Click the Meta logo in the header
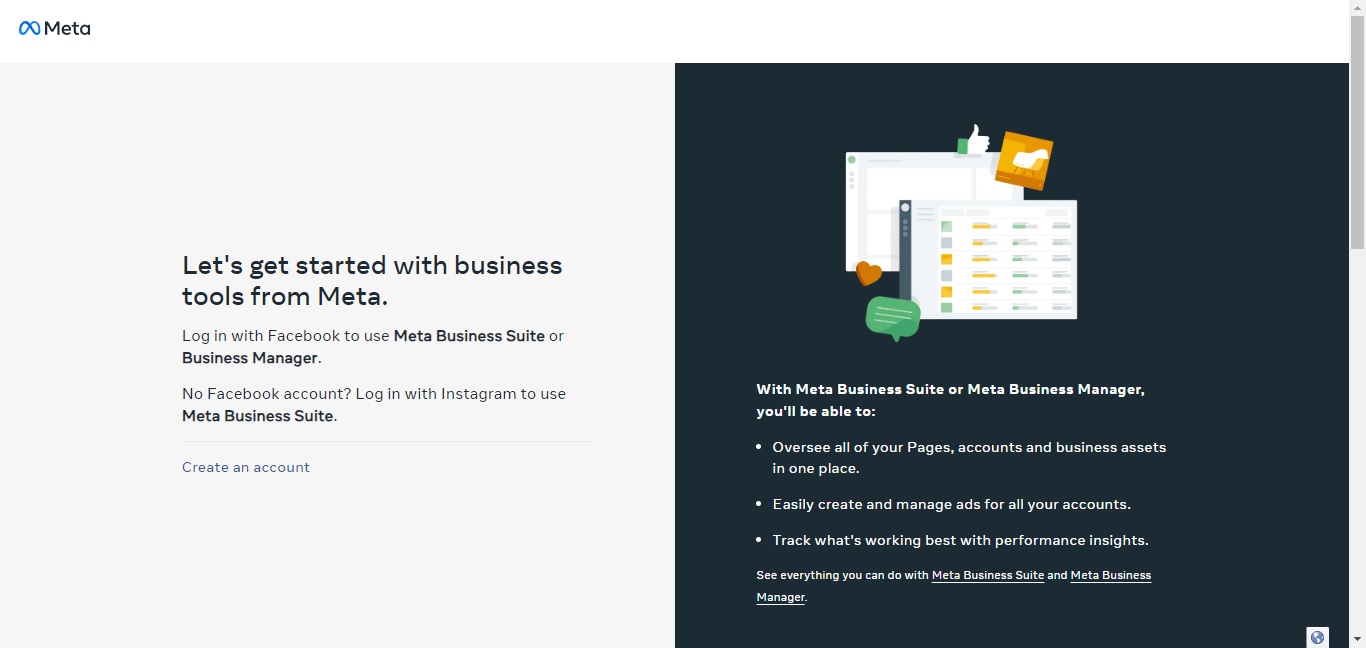 [x=54, y=28]
